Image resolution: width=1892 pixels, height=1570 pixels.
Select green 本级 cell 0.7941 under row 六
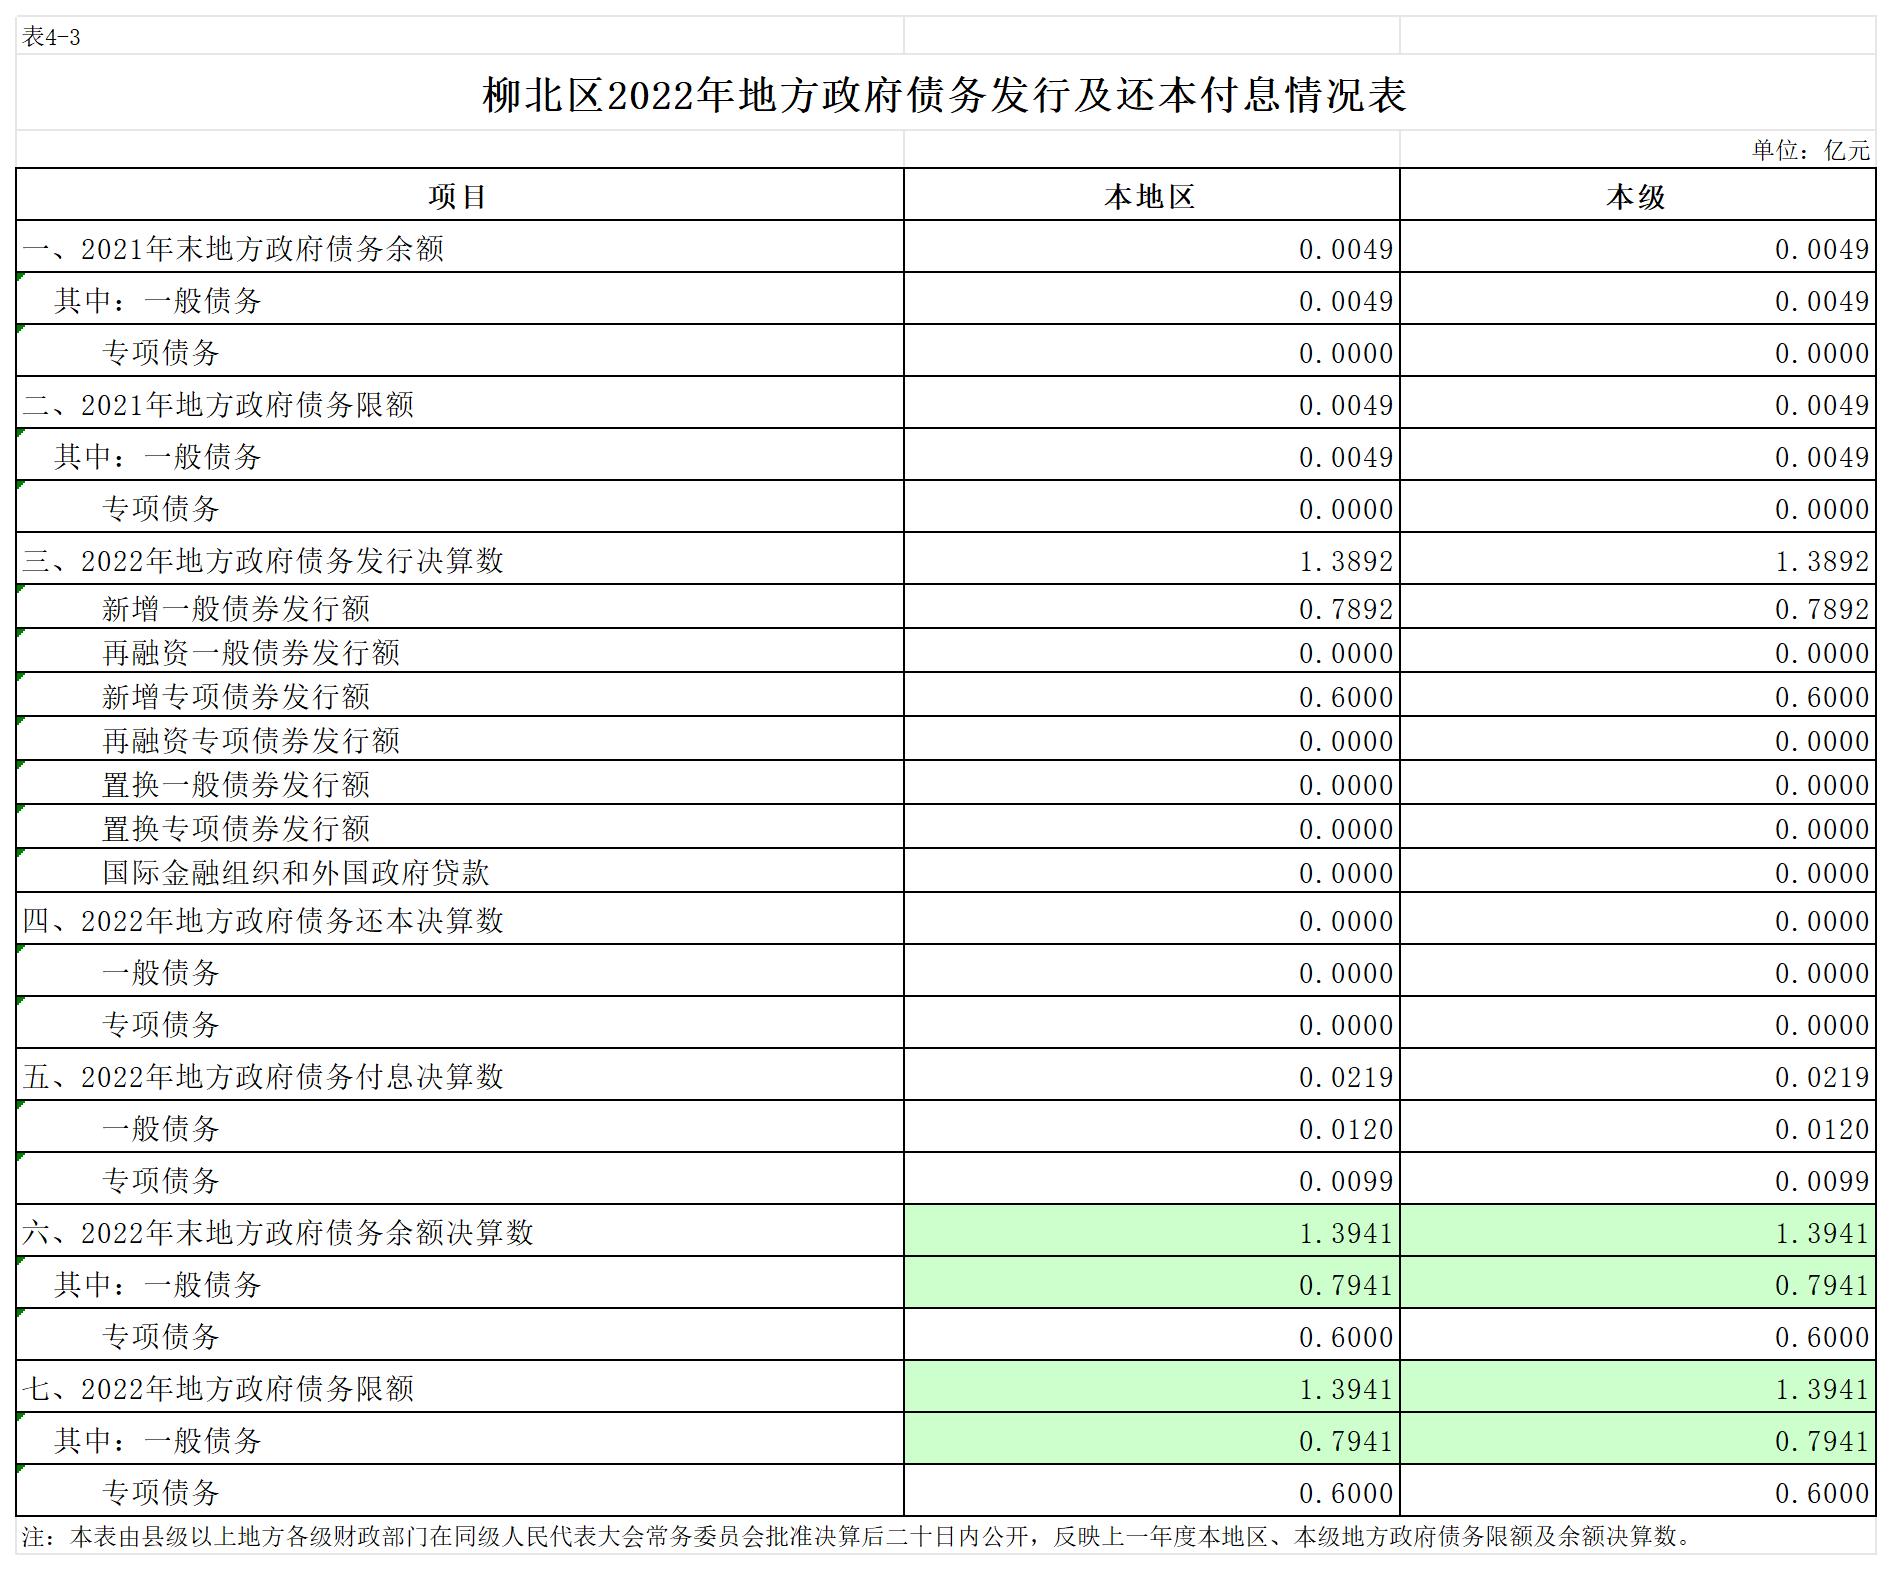(x=1637, y=1283)
